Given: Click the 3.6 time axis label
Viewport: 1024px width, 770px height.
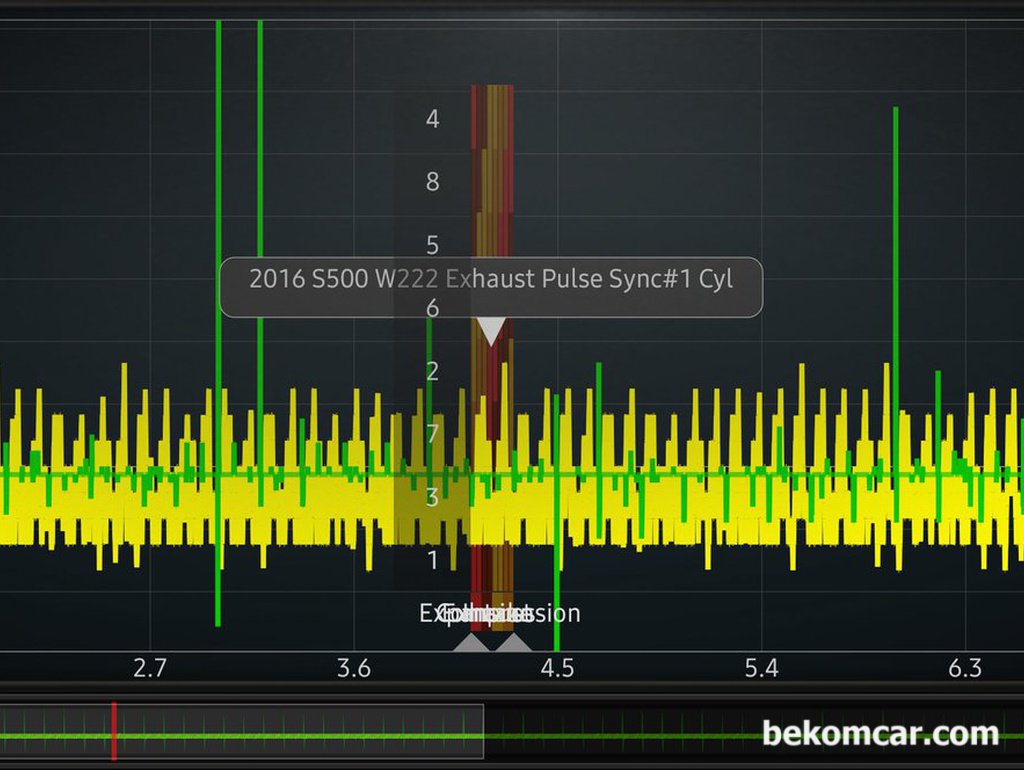Looking at the screenshot, I should 354,668.
